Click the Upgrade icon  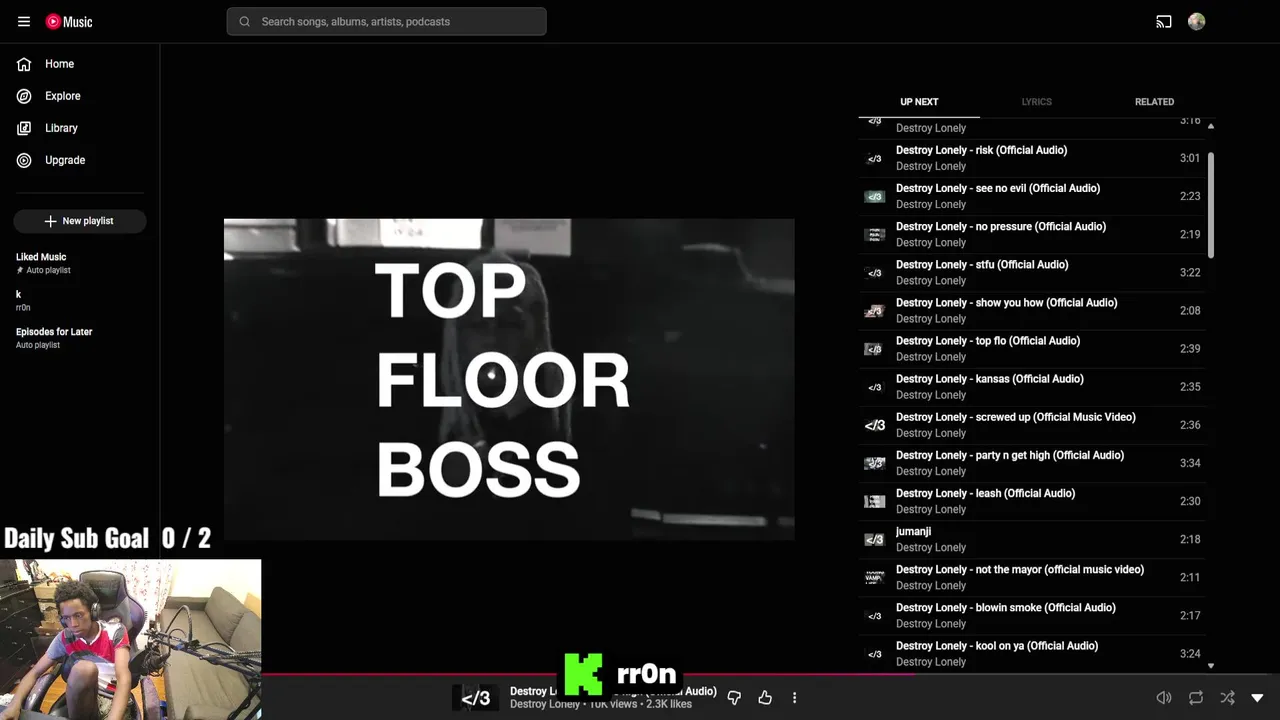click(x=24, y=160)
